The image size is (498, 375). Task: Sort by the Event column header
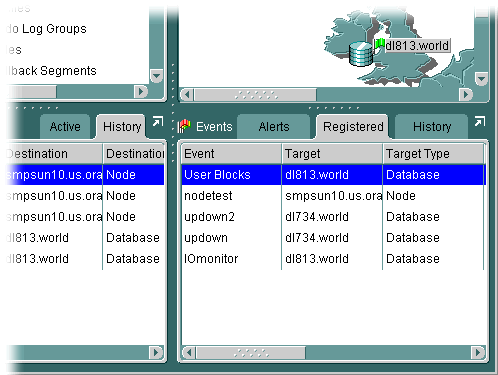tap(231, 154)
